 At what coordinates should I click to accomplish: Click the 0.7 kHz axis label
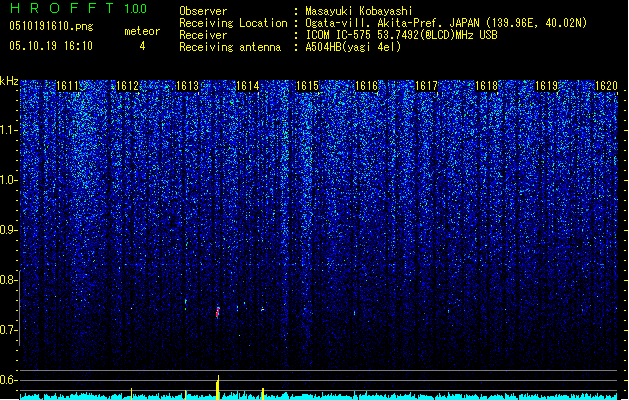click(9, 330)
